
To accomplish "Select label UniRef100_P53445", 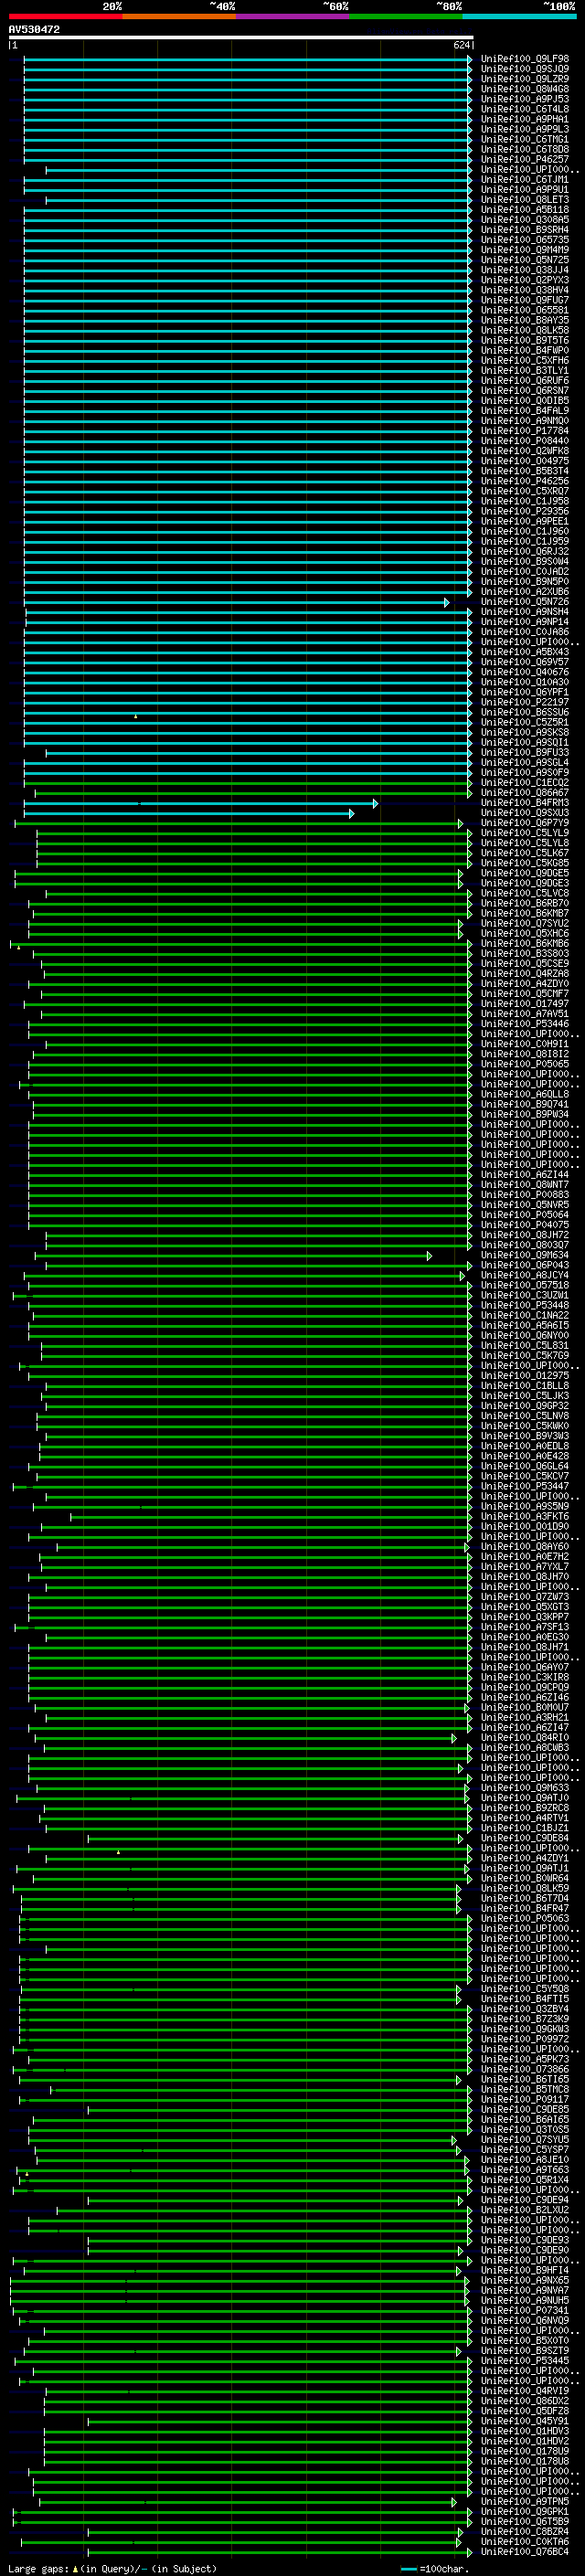I will tap(525, 2360).
